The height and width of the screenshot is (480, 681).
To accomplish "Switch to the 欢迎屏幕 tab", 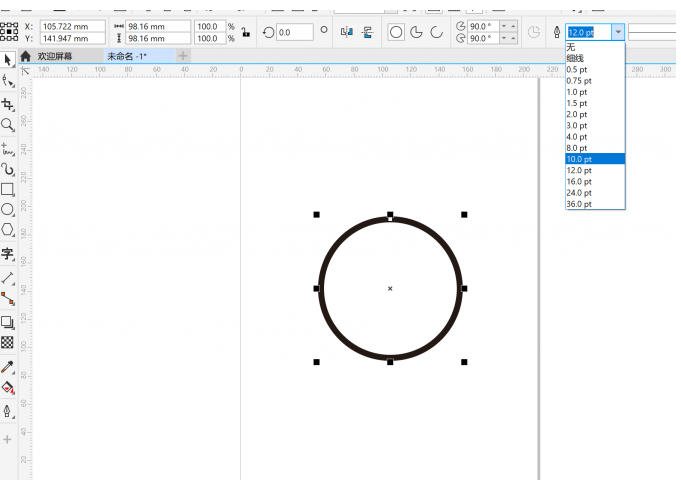I will click(x=55, y=56).
